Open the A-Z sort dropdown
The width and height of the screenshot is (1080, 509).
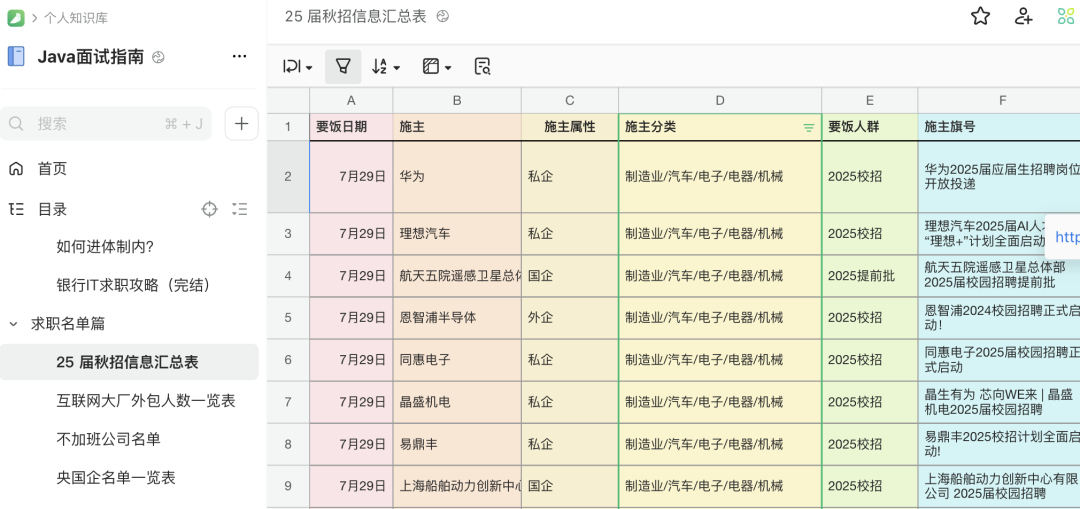click(x=386, y=67)
